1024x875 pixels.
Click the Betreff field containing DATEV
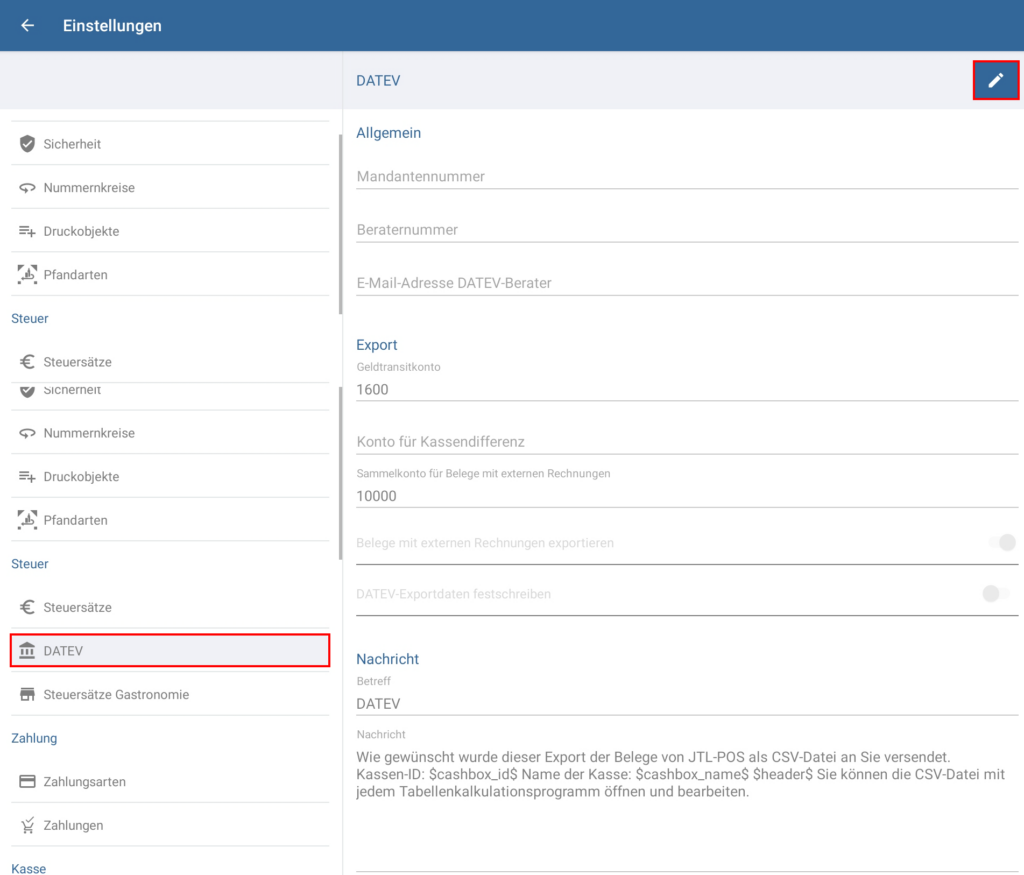(x=686, y=704)
